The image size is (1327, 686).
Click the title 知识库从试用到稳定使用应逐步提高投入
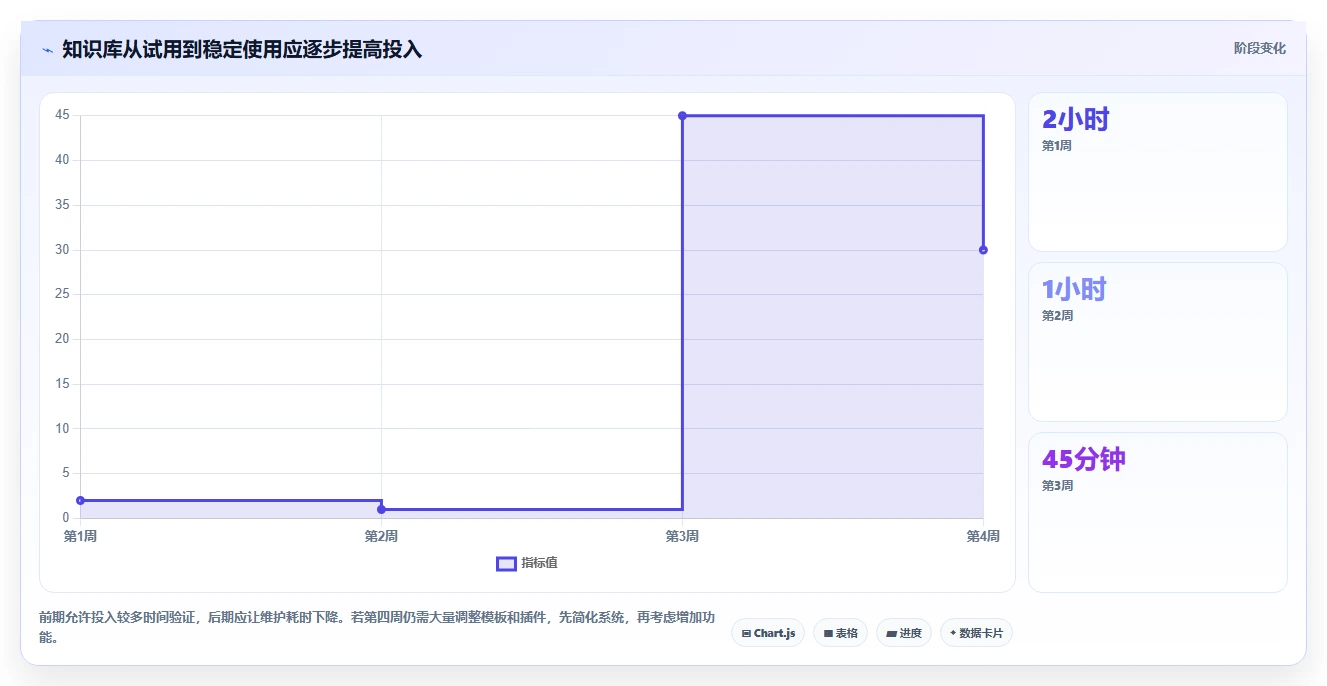pyautogui.click(x=242, y=49)
